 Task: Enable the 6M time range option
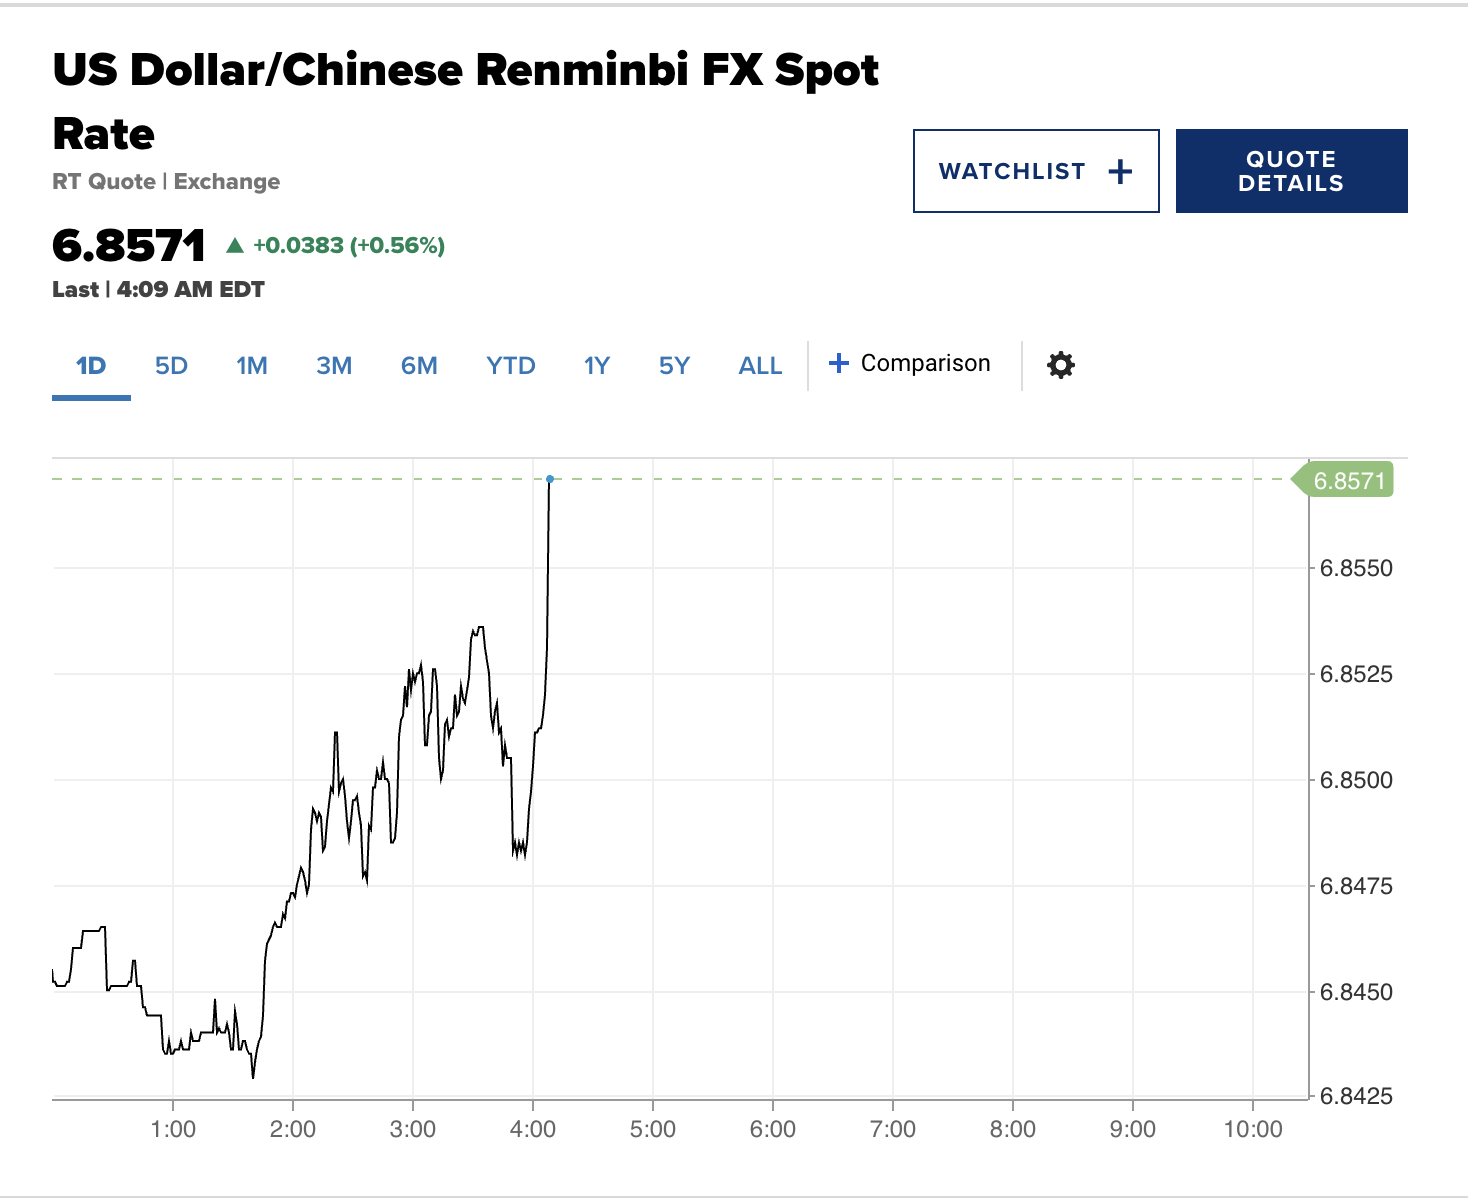(418, 366)
